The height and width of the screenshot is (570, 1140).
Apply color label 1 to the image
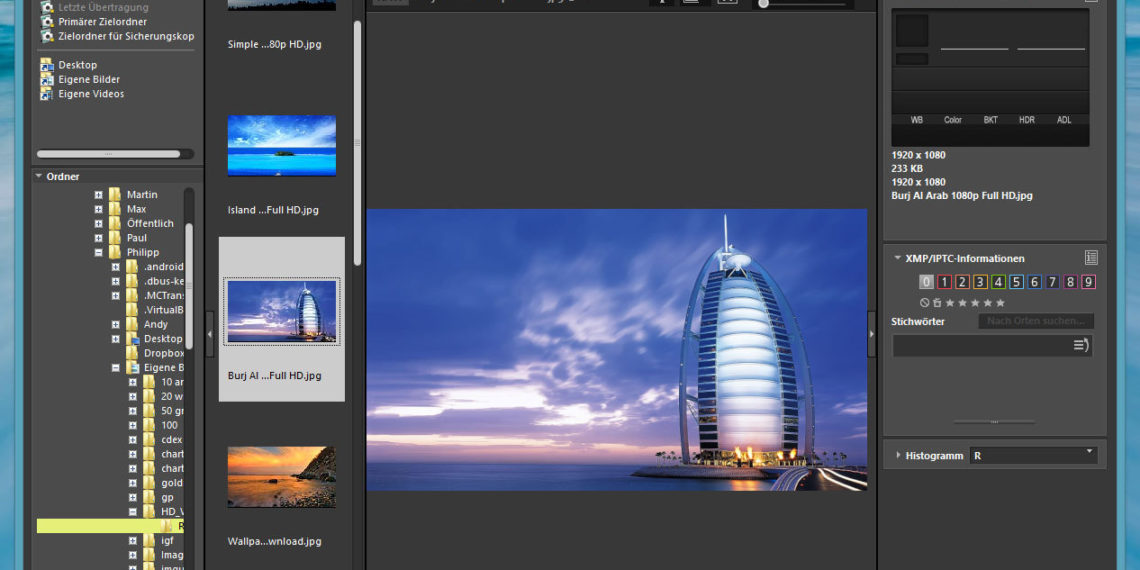click(x=944, y=282)
